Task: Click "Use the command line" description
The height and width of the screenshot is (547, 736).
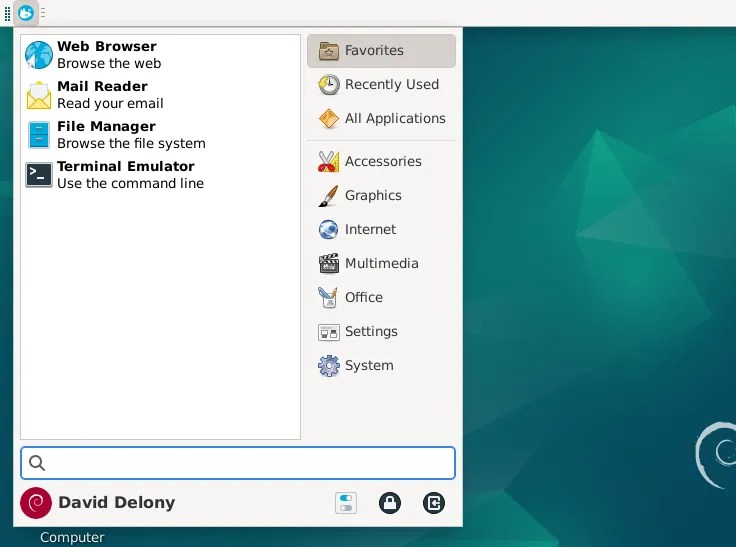Action: (130, 183)
